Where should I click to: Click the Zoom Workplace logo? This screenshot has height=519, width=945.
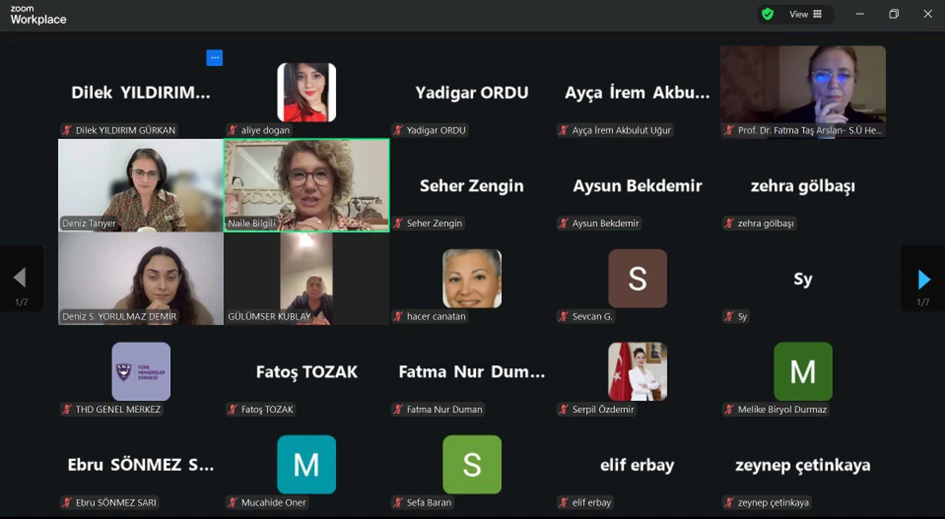click(x=38, y=15)
